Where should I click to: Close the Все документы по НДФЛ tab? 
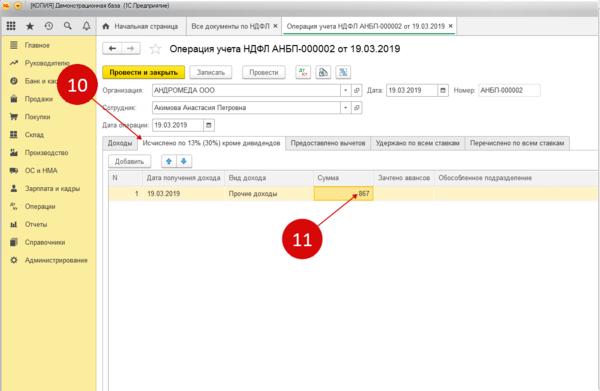(275, 26)
